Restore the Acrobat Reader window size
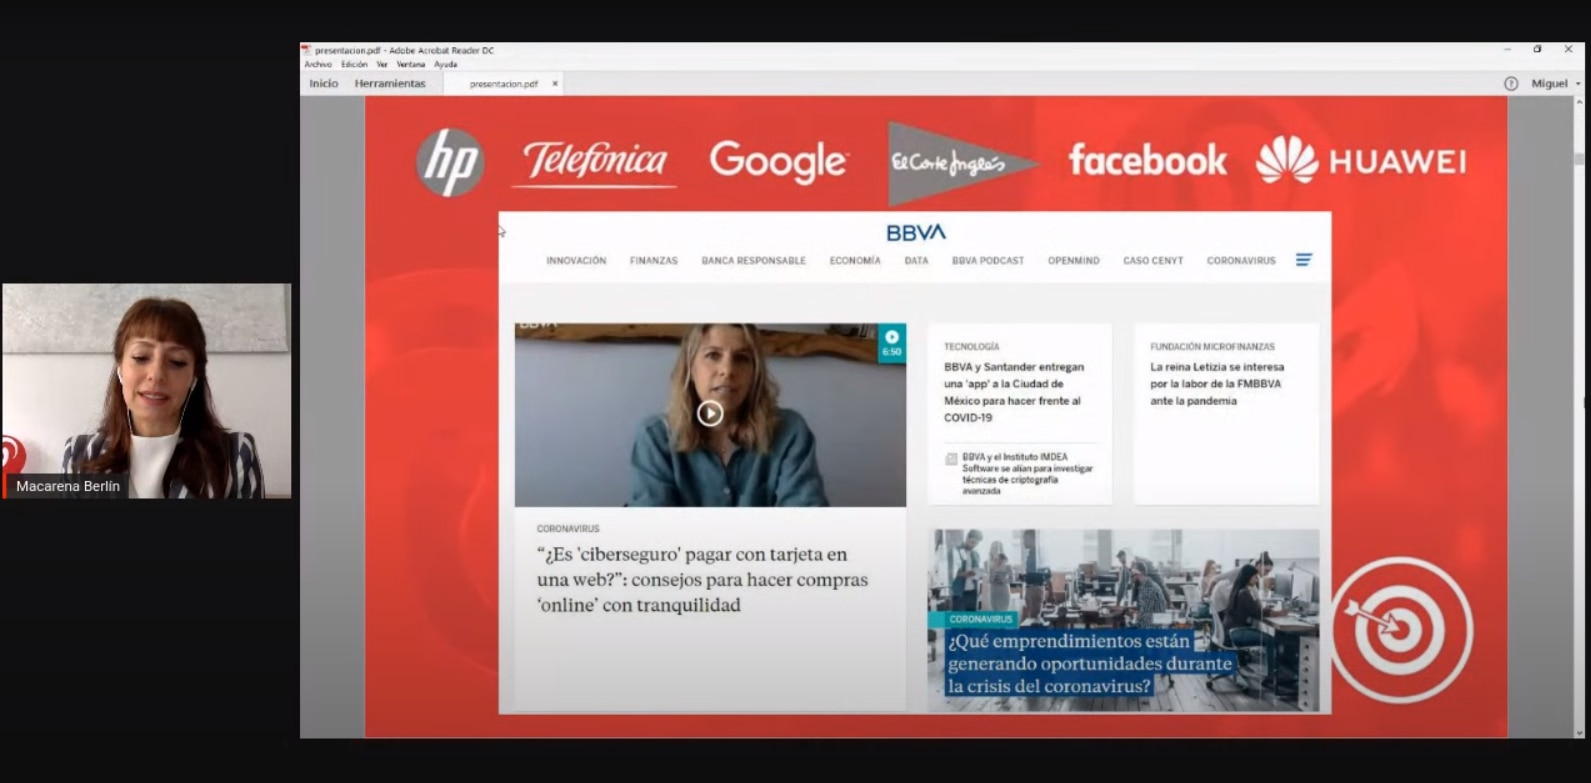The image size is (1591, 783). (1538, 50)
